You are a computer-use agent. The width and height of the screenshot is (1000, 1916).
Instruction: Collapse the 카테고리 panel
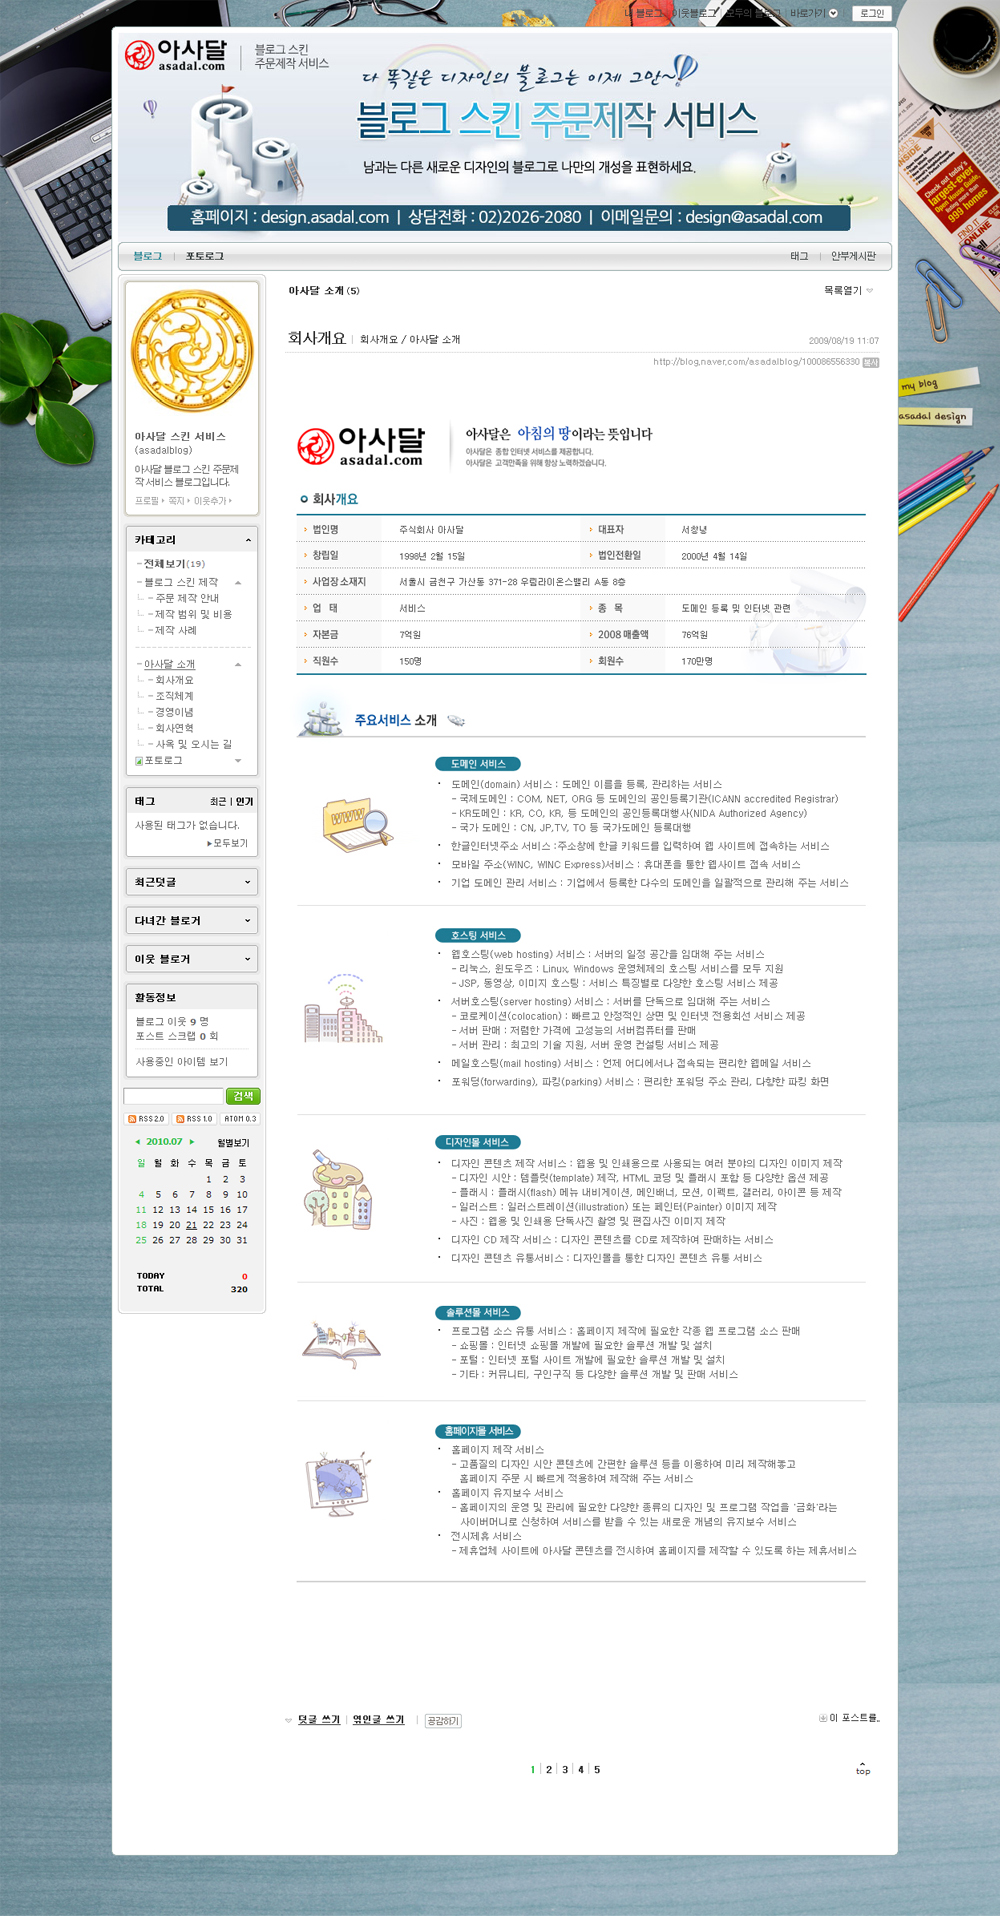pos(248,540)
